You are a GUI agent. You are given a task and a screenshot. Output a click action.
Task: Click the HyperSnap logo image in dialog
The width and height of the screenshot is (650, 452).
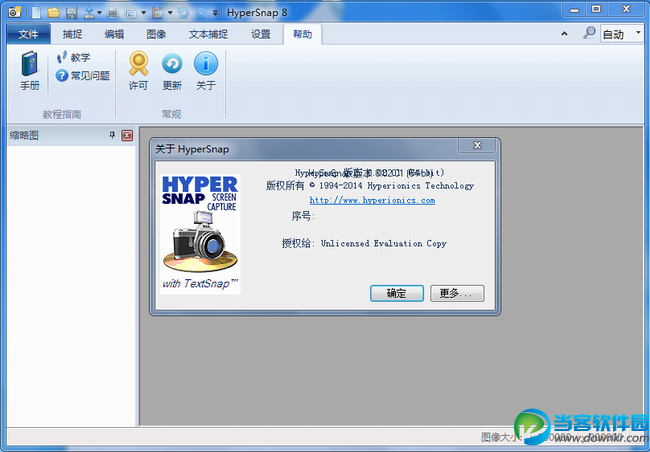tap(201, 234)
